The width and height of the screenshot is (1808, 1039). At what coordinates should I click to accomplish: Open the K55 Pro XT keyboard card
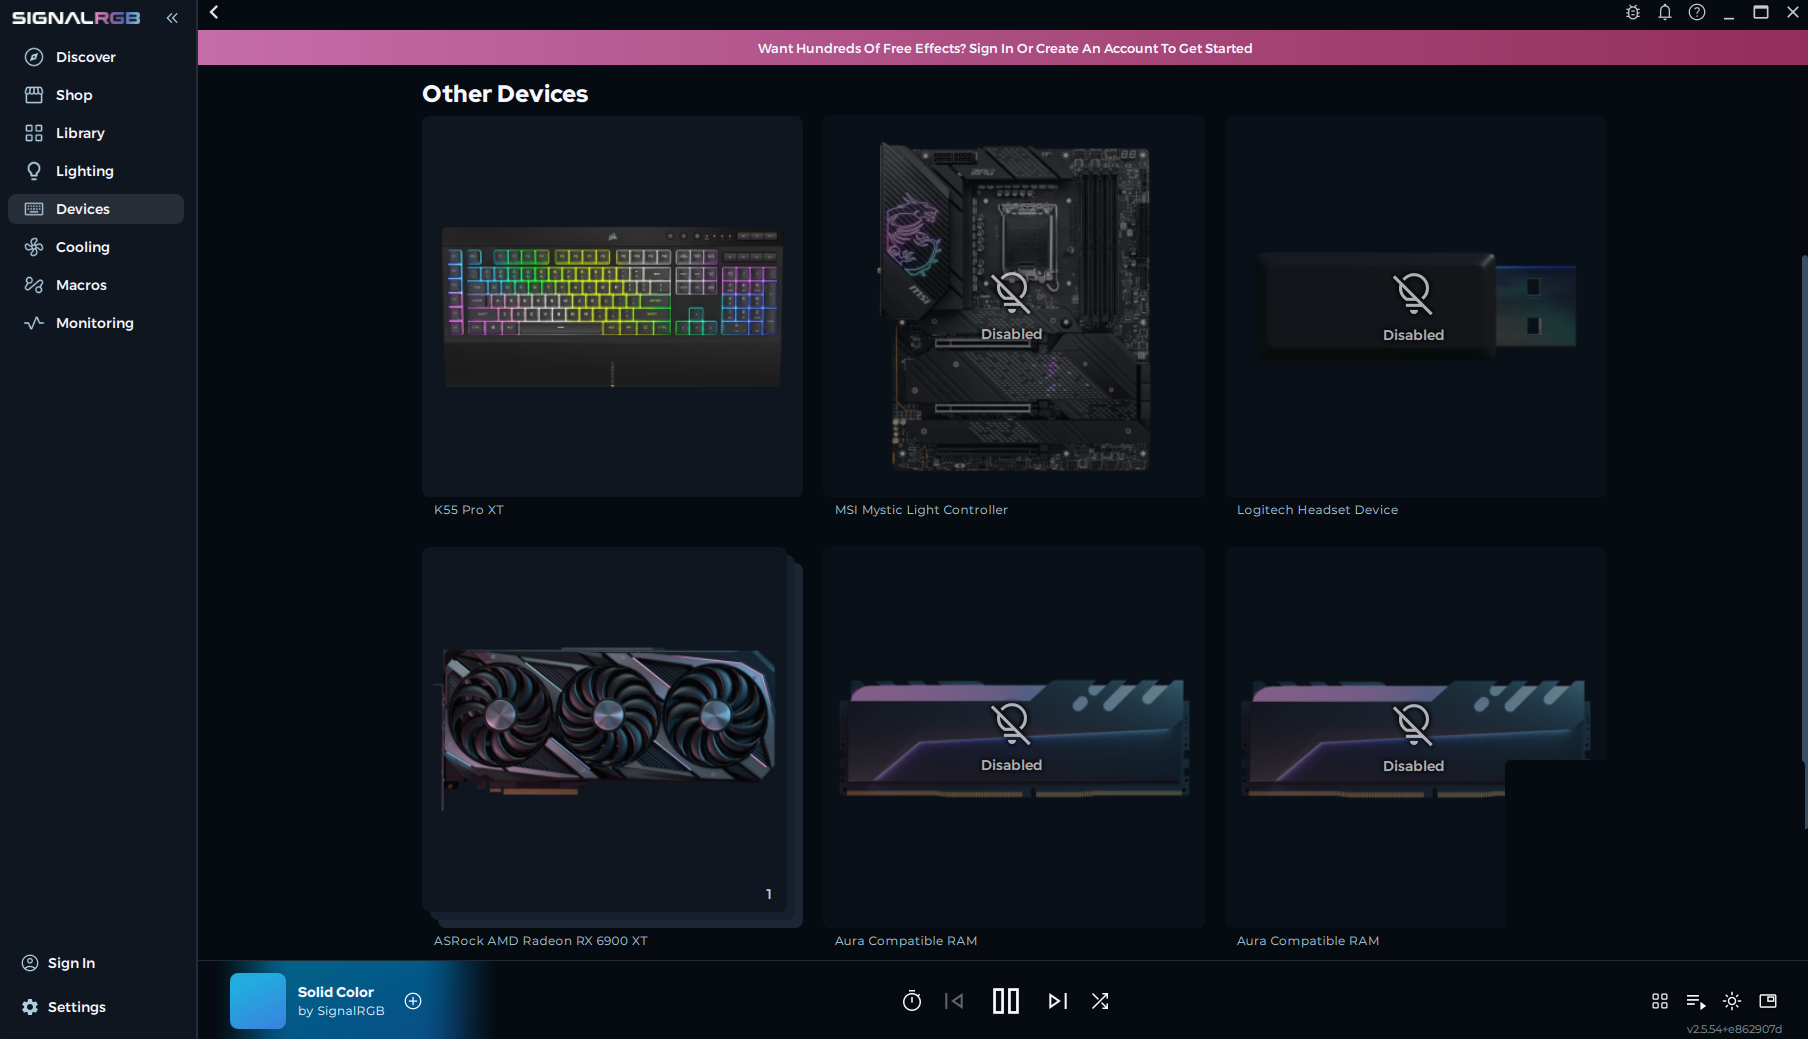click(612, 306)
